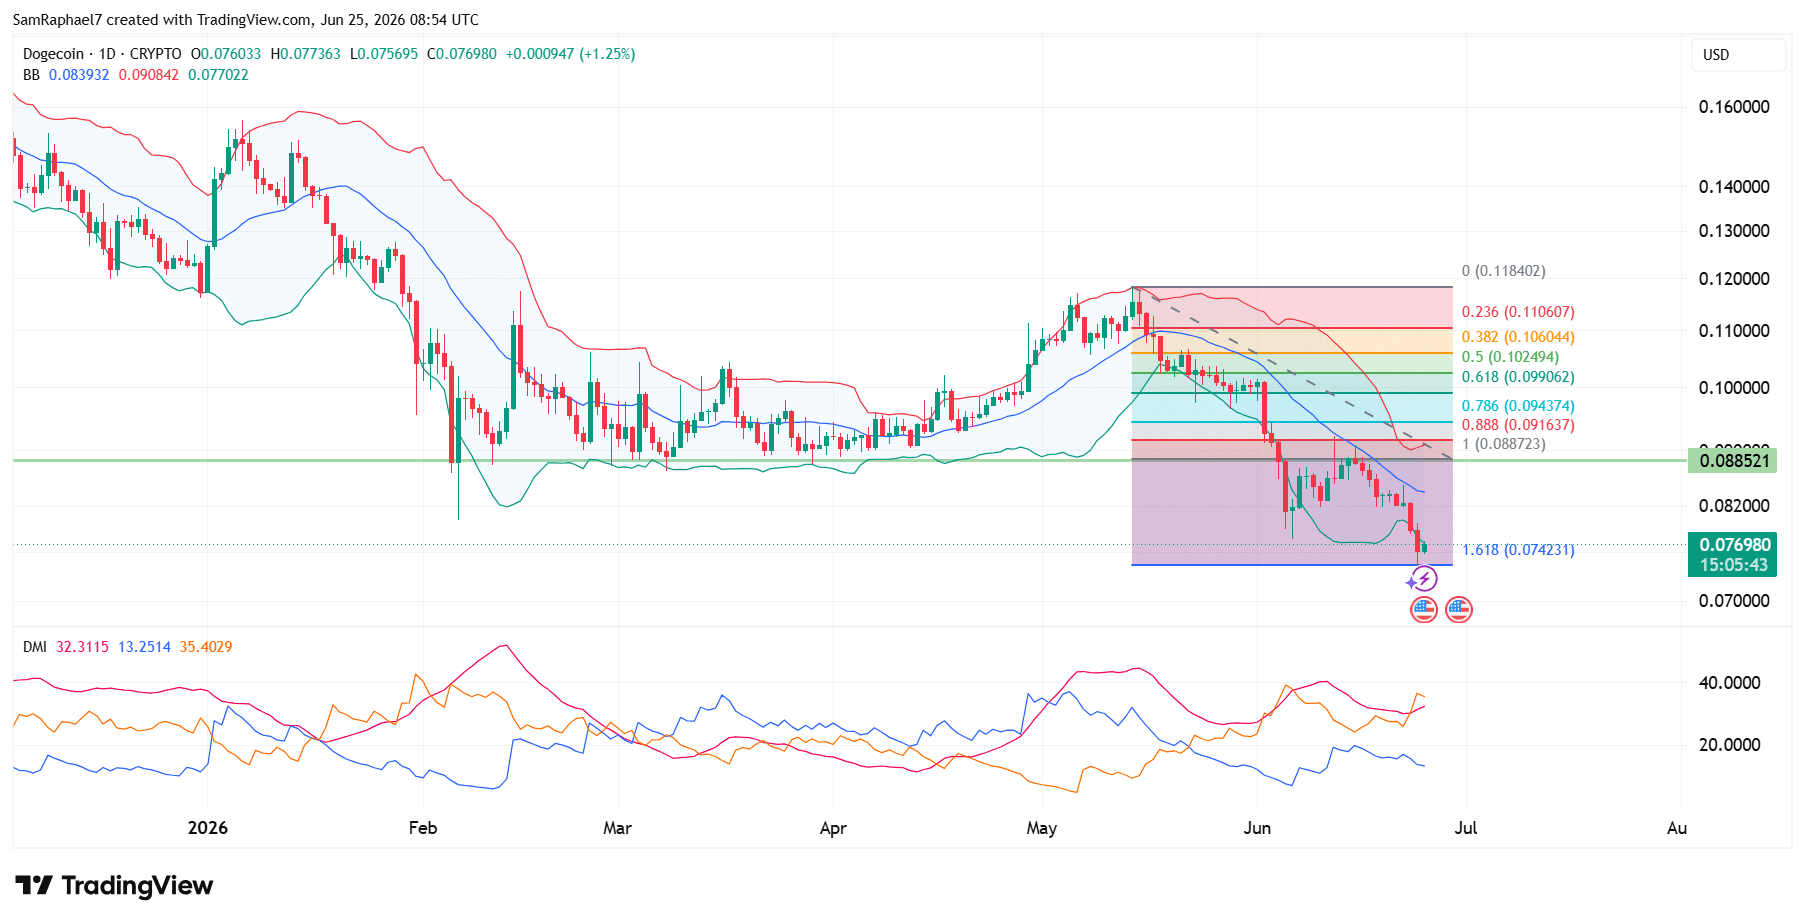Click BB lower value 0.077022
Viewport: 1805px width, 923px height.
(x=218, y=75)
